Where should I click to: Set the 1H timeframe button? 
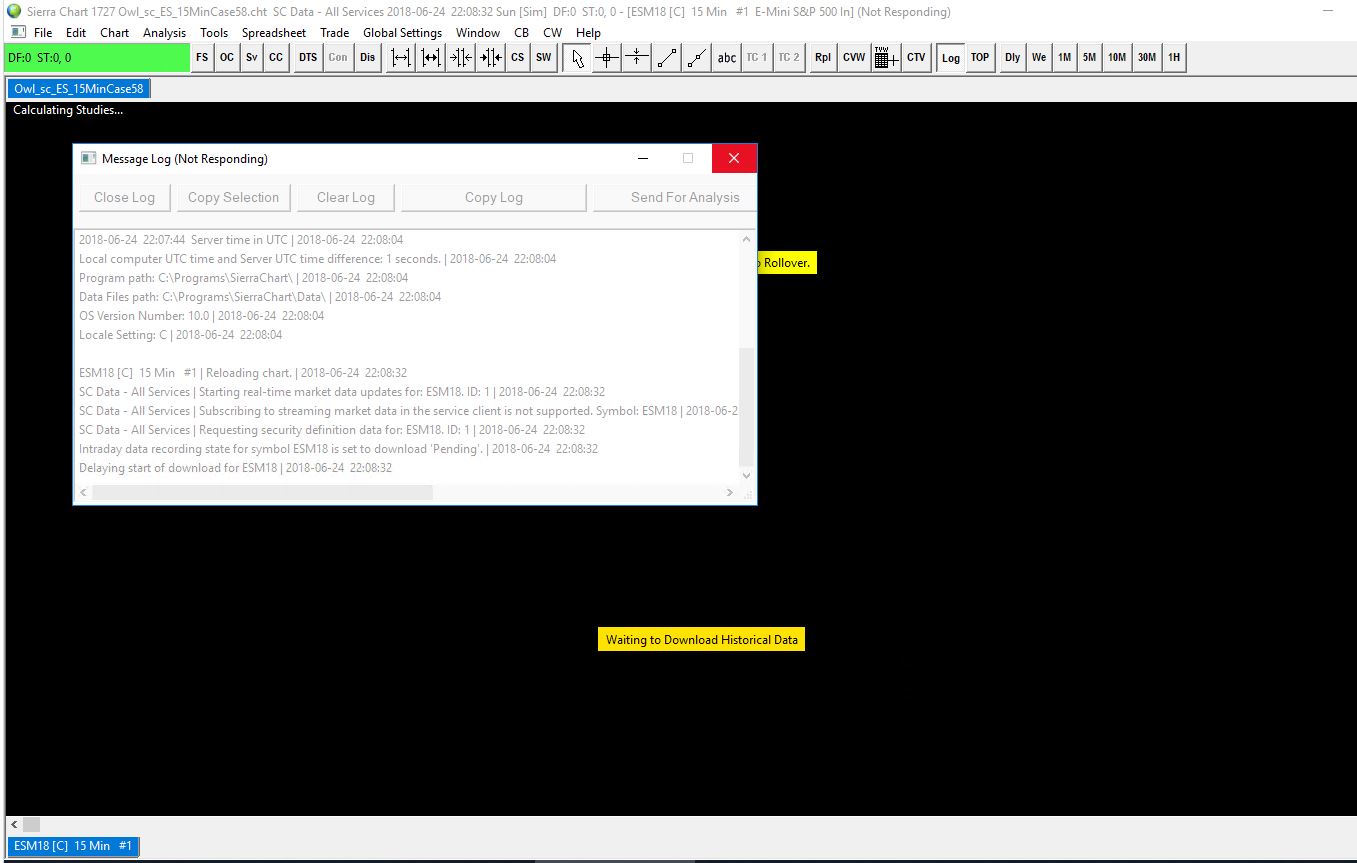tap(1174, 58)
